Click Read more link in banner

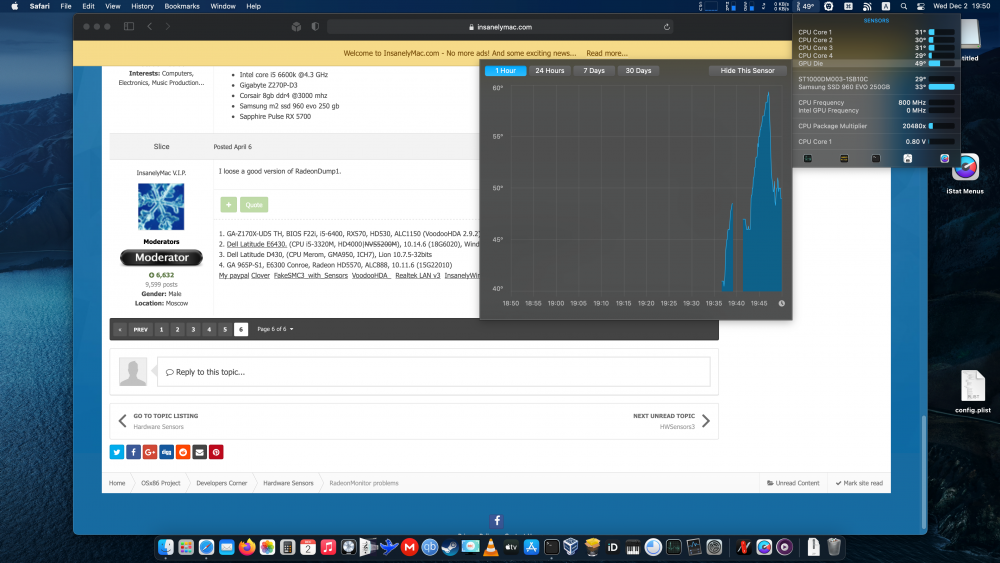click(607, 53)
